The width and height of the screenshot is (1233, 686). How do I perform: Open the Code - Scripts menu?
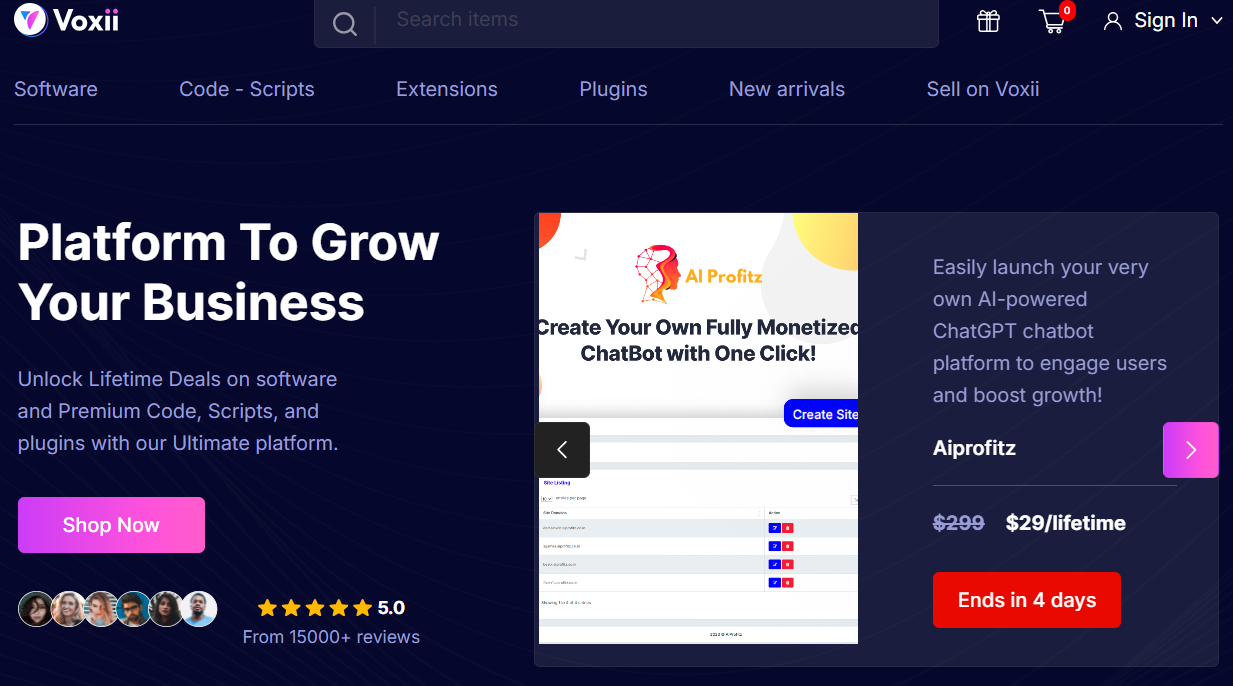click(247, 89)
